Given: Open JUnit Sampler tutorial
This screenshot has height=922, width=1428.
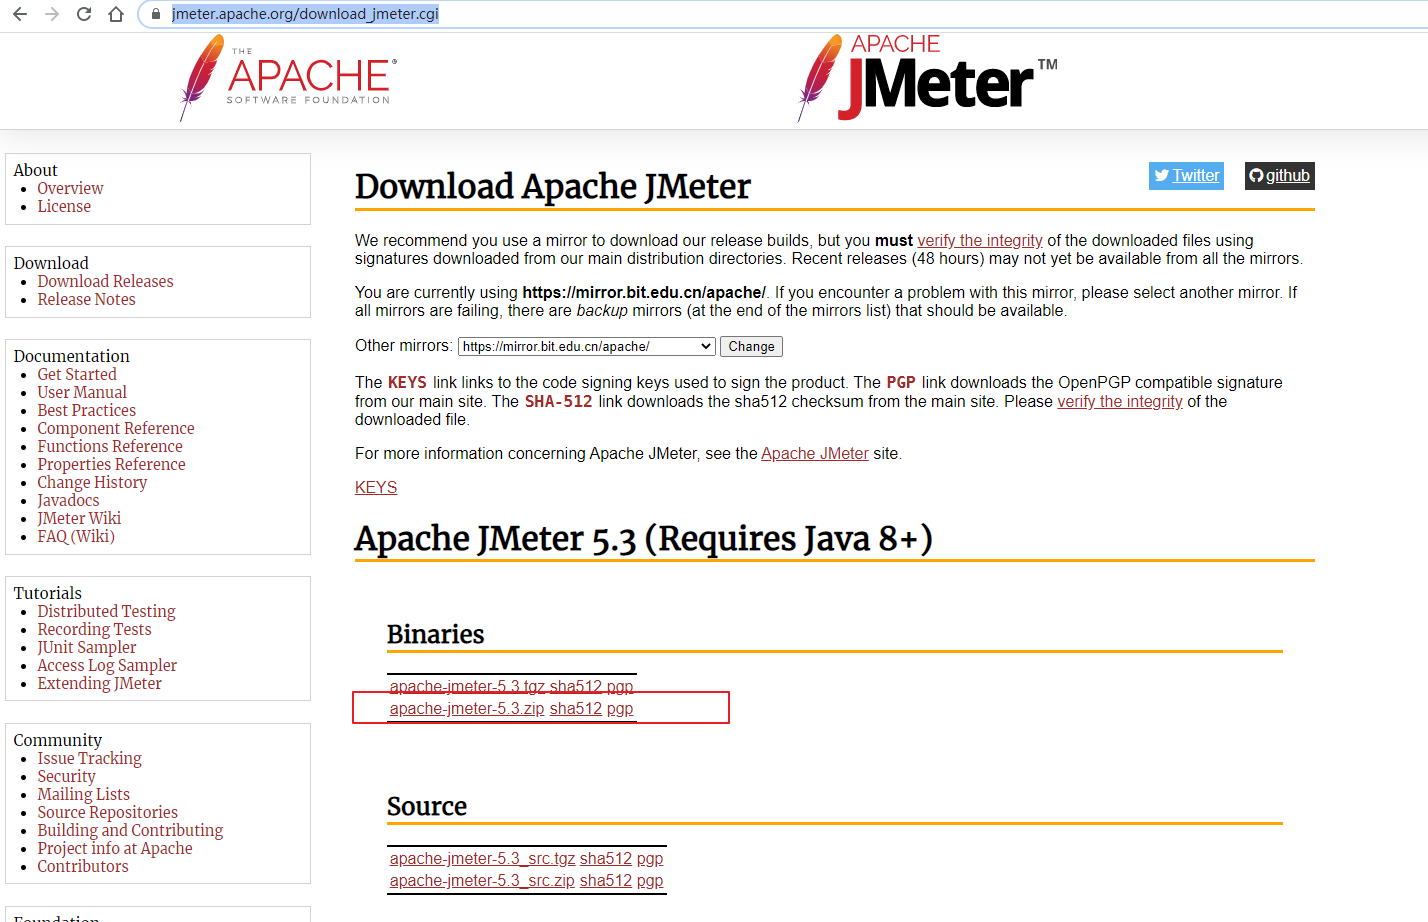Looking at the screenshot, I should click(x=87, y=647).
